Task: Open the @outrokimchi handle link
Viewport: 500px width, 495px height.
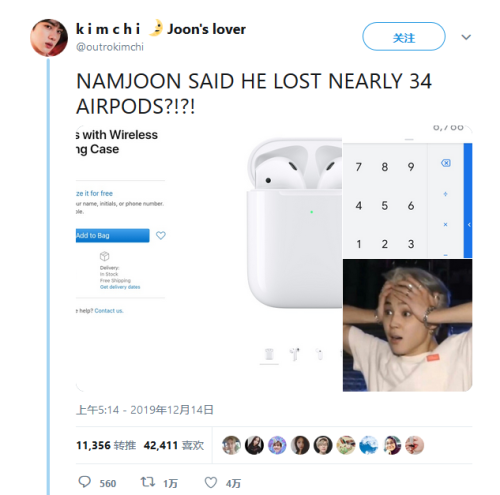Action: pyautogui.click(x=110, y=47)
